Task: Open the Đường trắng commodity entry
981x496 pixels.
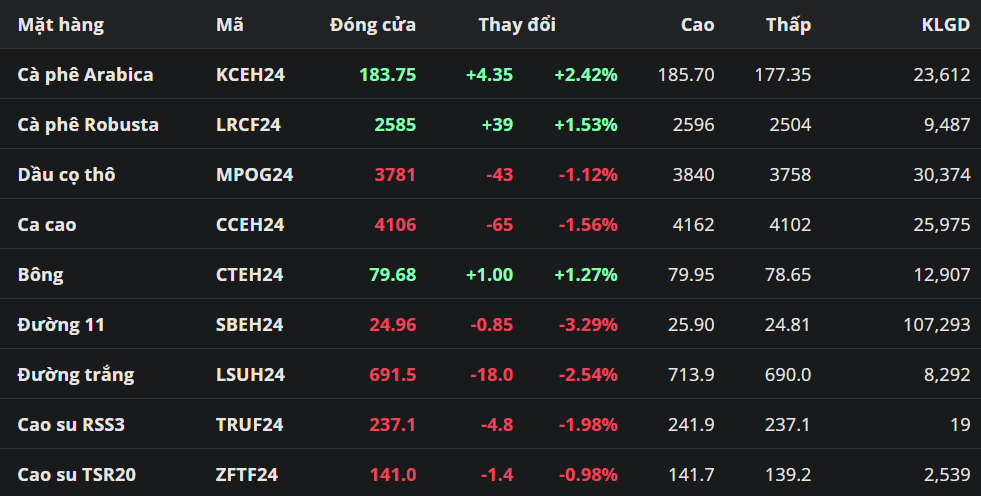Action: pos(76,375)
